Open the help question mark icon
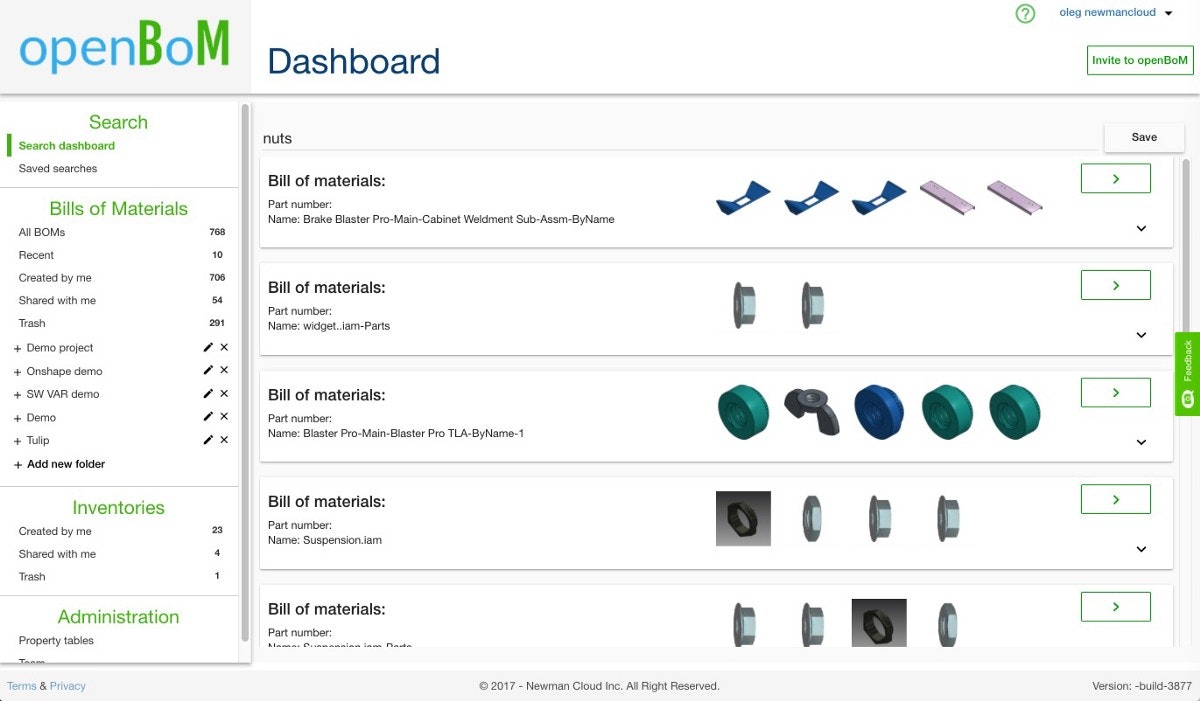The width and height of the screenshot is (1200, 701). click(1025, 14)
